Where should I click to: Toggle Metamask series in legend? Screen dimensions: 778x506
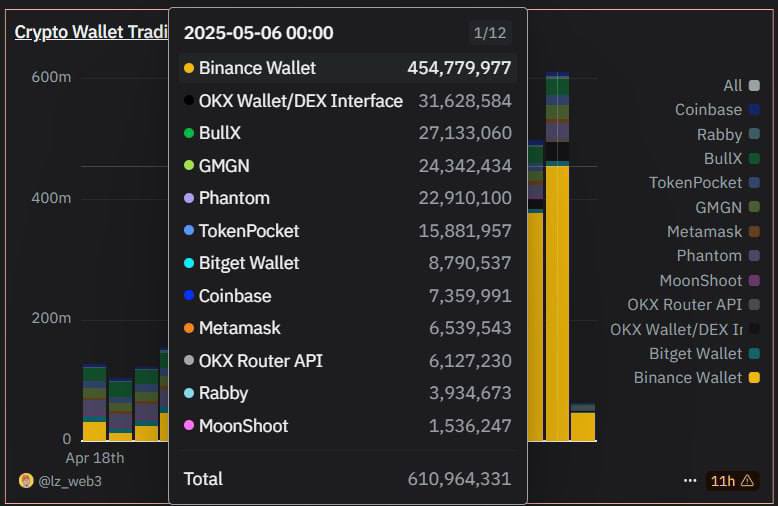713,232
